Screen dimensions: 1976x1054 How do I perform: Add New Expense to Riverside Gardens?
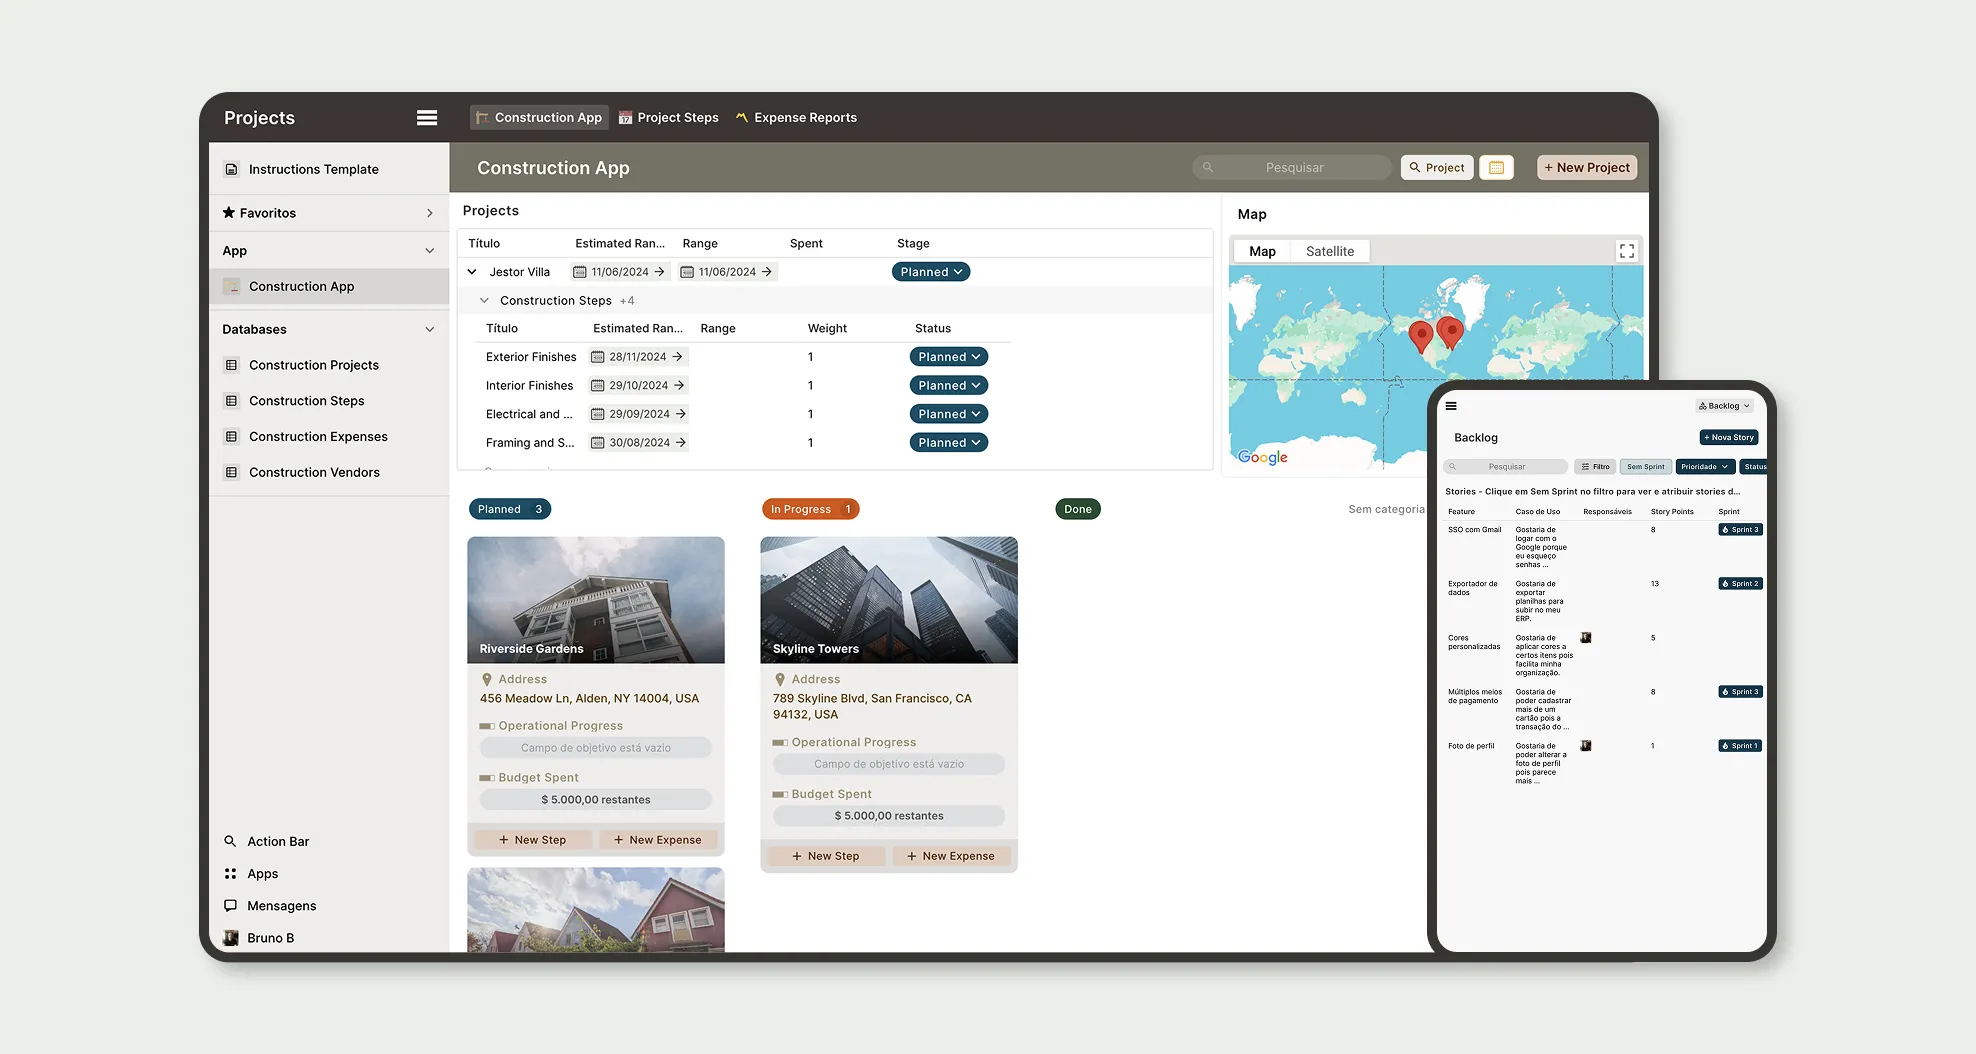(658, 840)
